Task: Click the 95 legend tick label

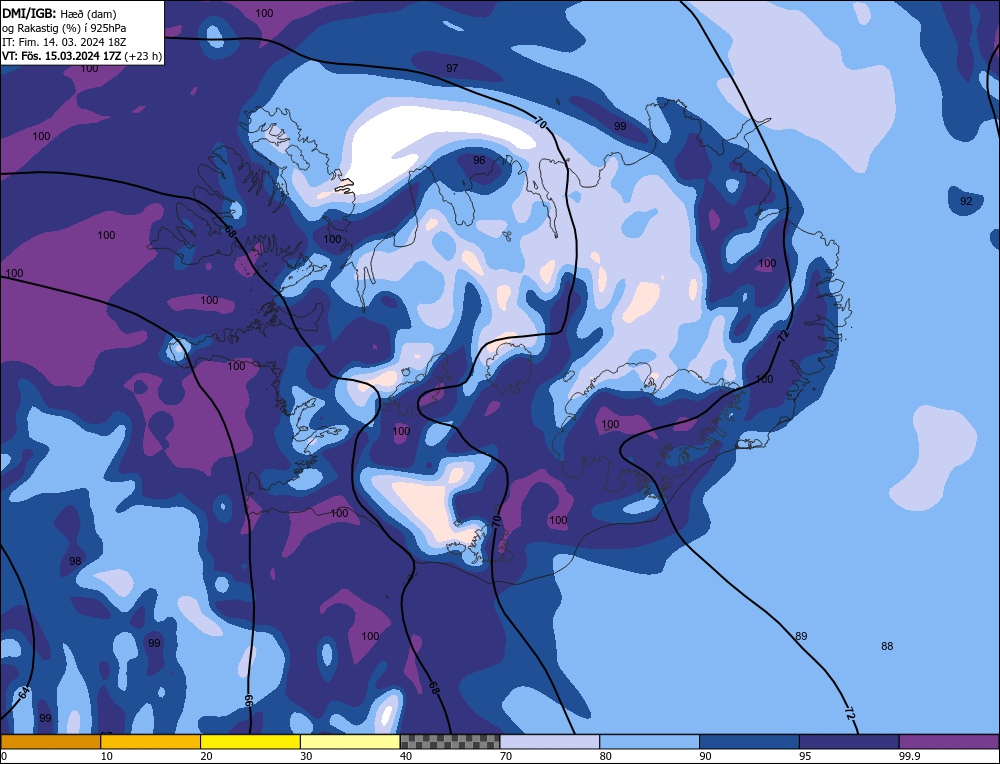Action: tap(805, 756)
